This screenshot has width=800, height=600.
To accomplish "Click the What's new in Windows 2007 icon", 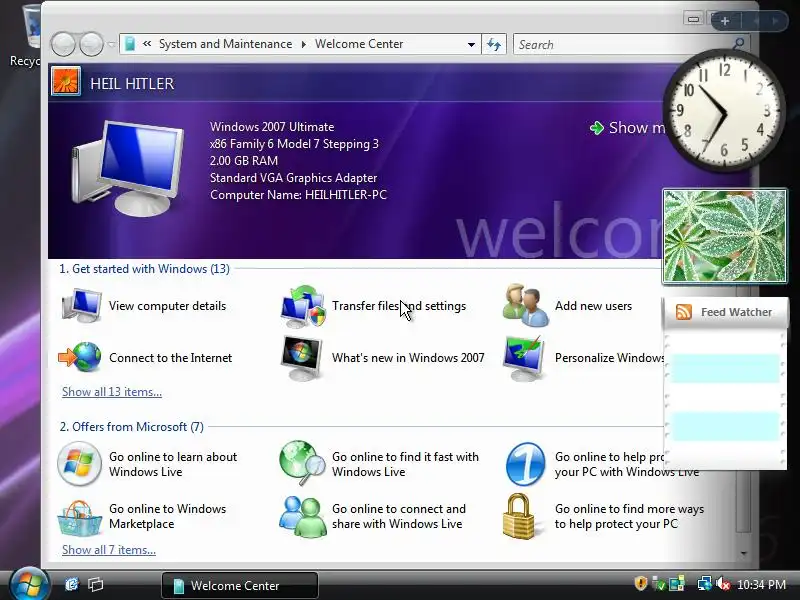I will pos(302,358).
